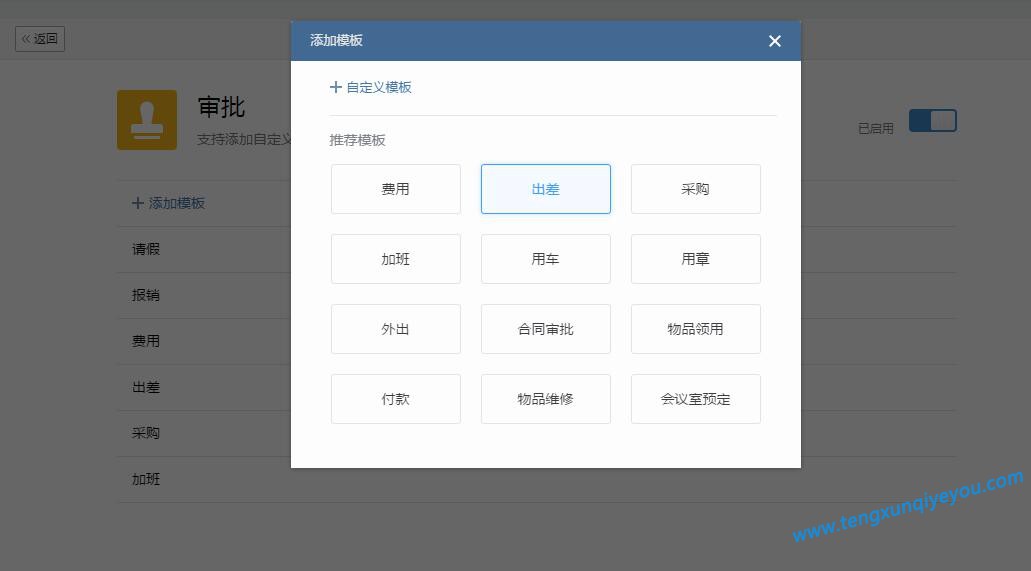Open the 报销 row in background list
This screenshot has height=571, width=1031.
click(204, 295)
